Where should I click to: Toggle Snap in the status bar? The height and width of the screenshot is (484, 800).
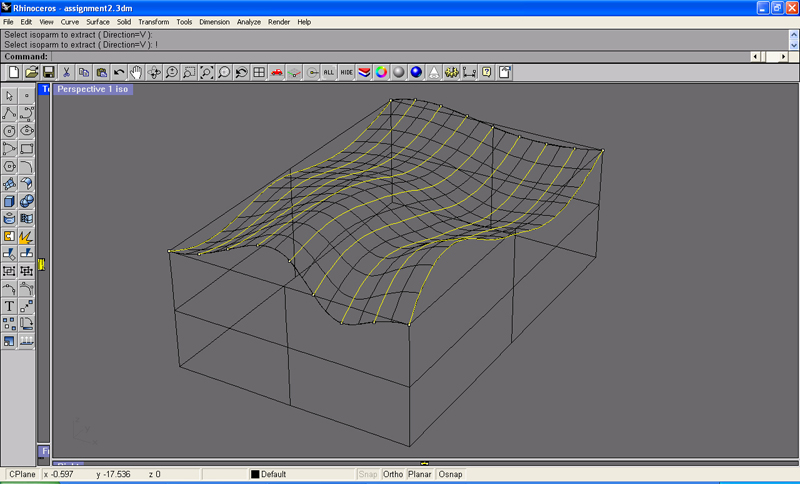367,474
